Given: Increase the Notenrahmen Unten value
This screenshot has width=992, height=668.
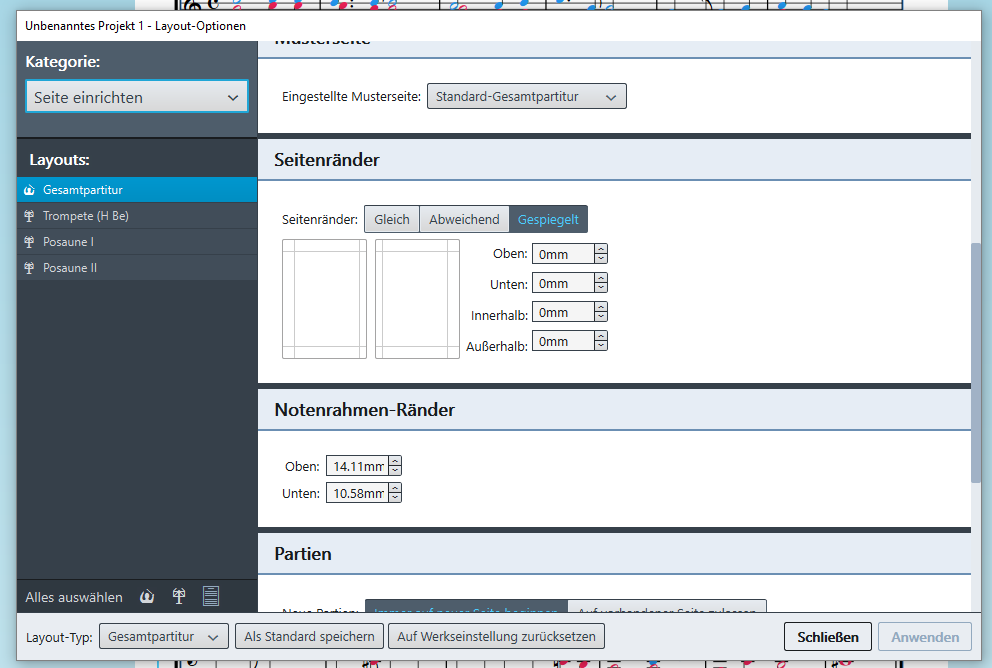Looking at the screenshot, I should tap(395, 488).
